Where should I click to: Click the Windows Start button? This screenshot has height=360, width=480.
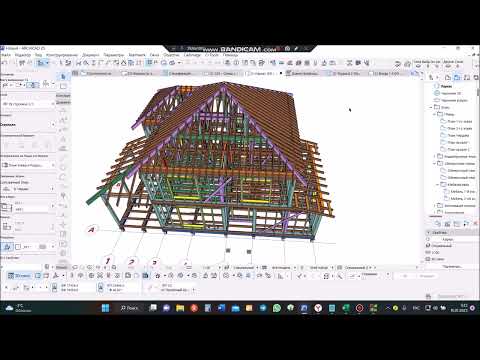105,308
